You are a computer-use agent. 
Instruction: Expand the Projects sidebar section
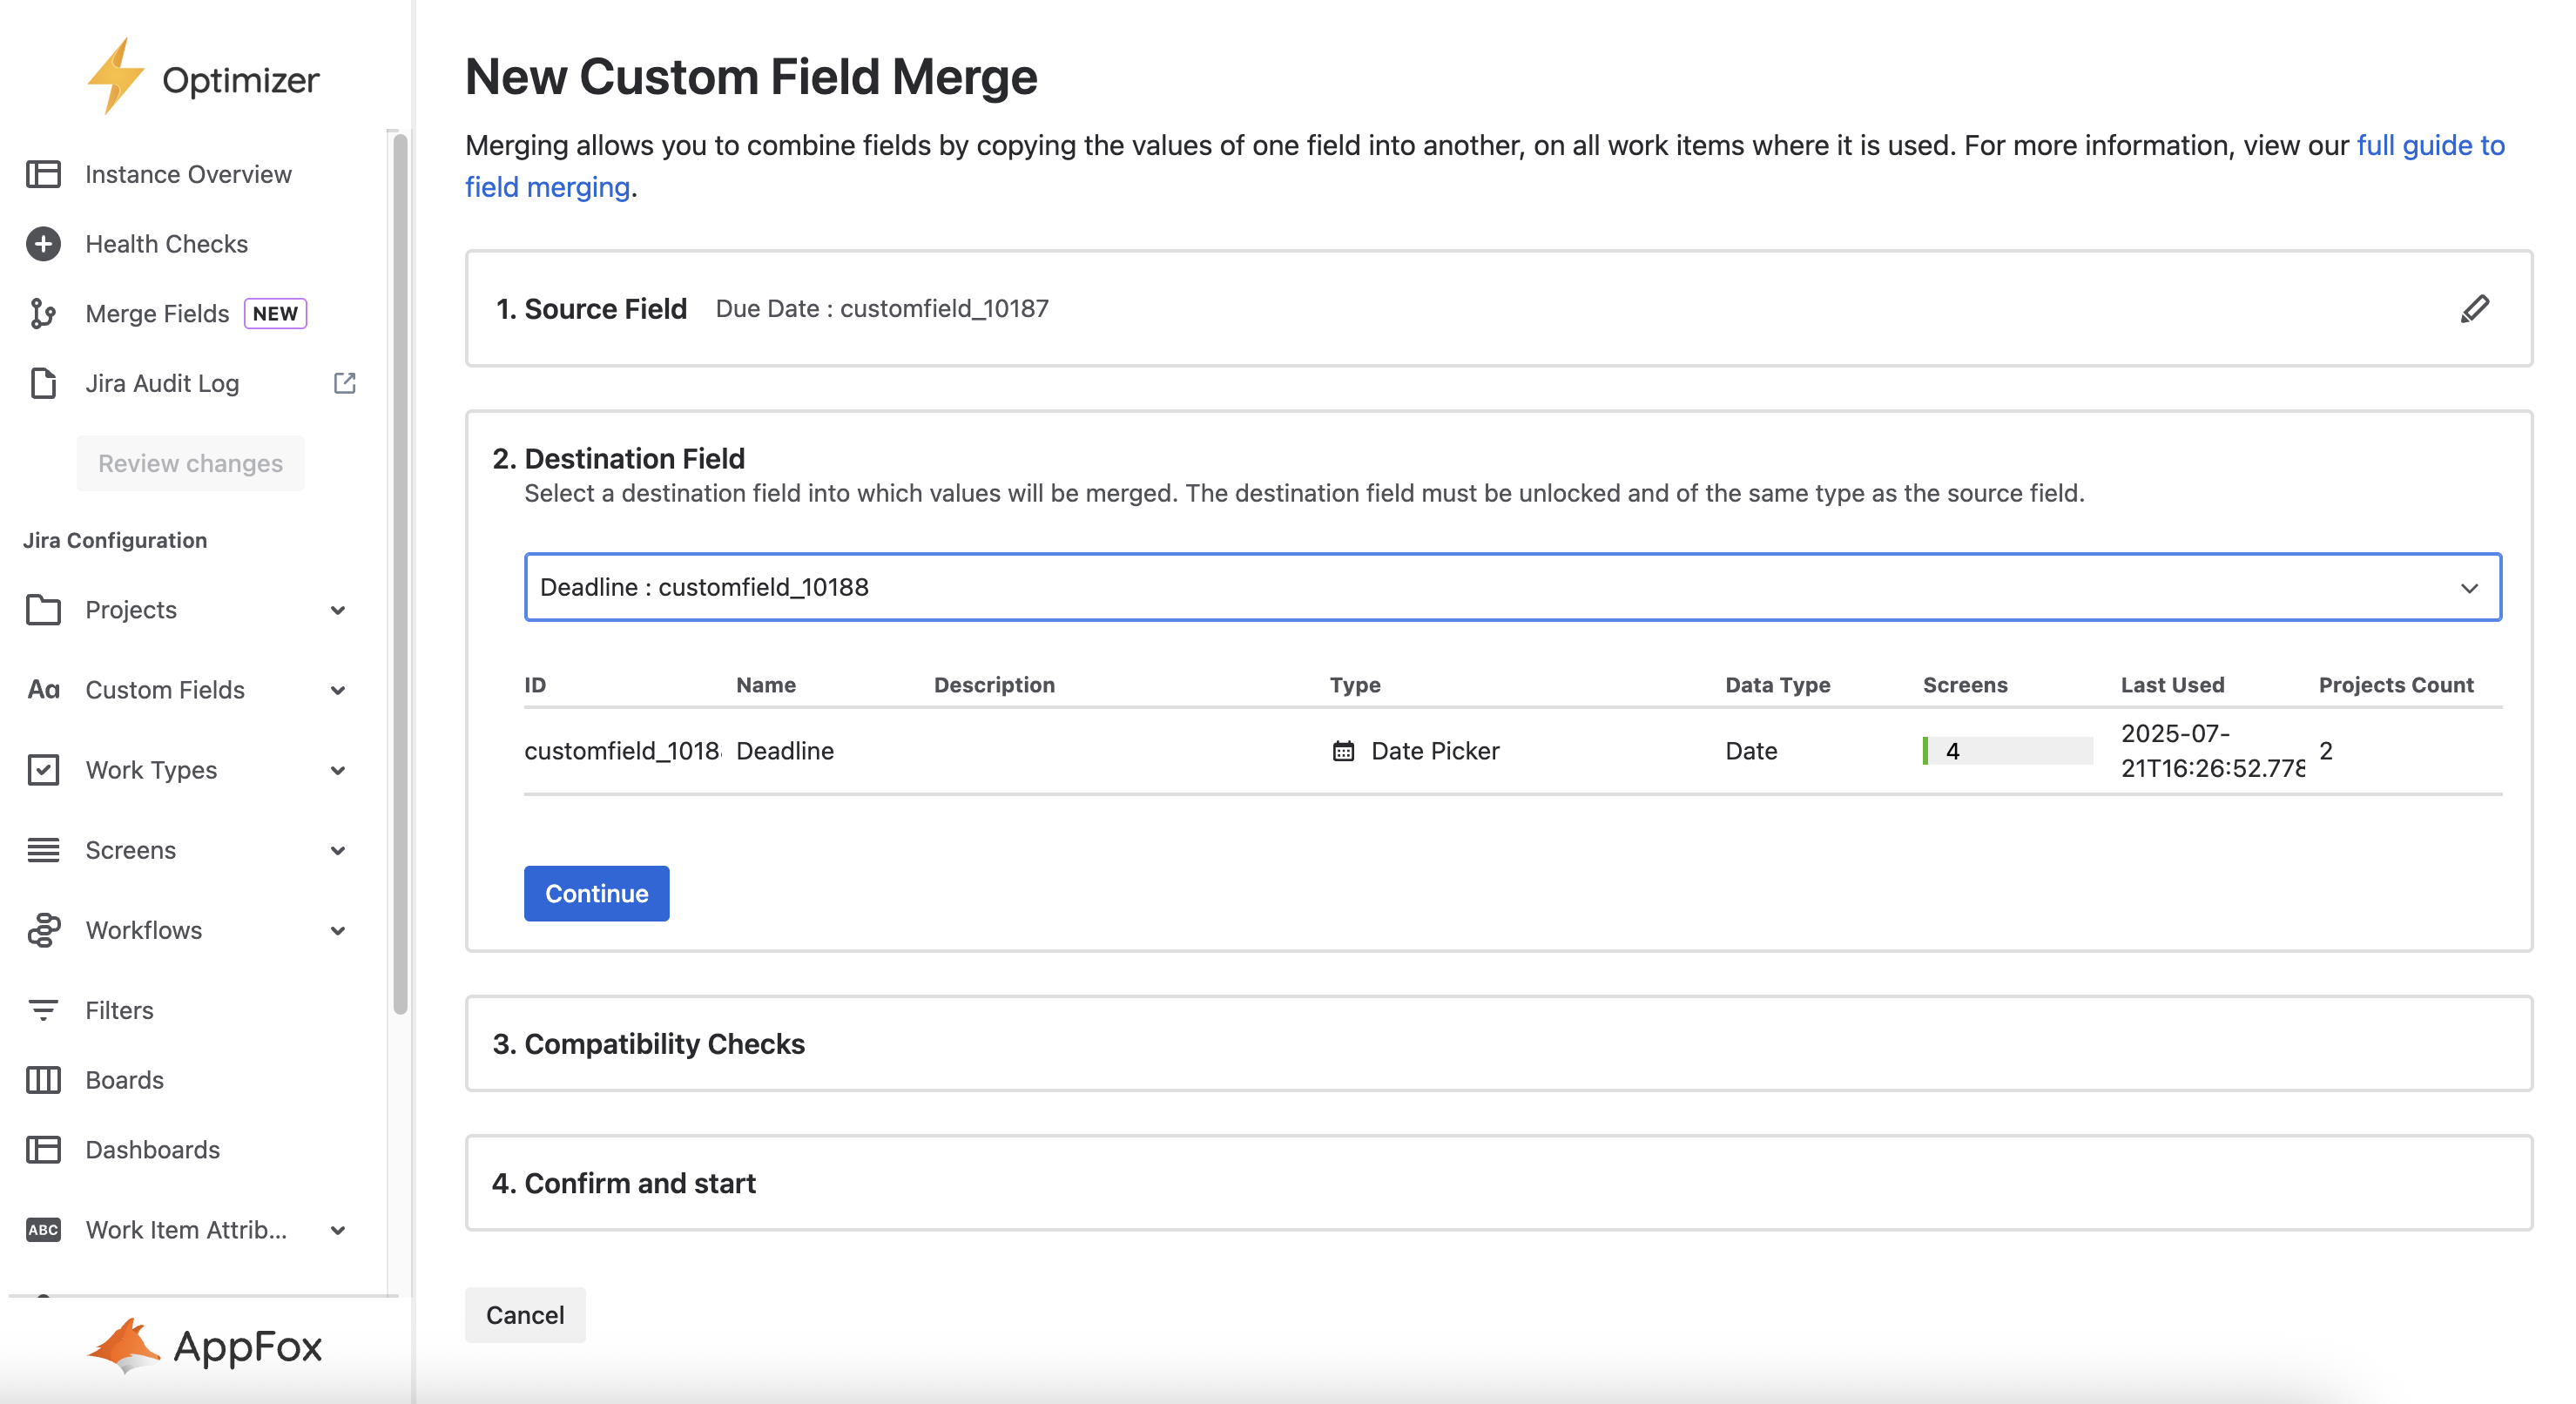point(338,610)
